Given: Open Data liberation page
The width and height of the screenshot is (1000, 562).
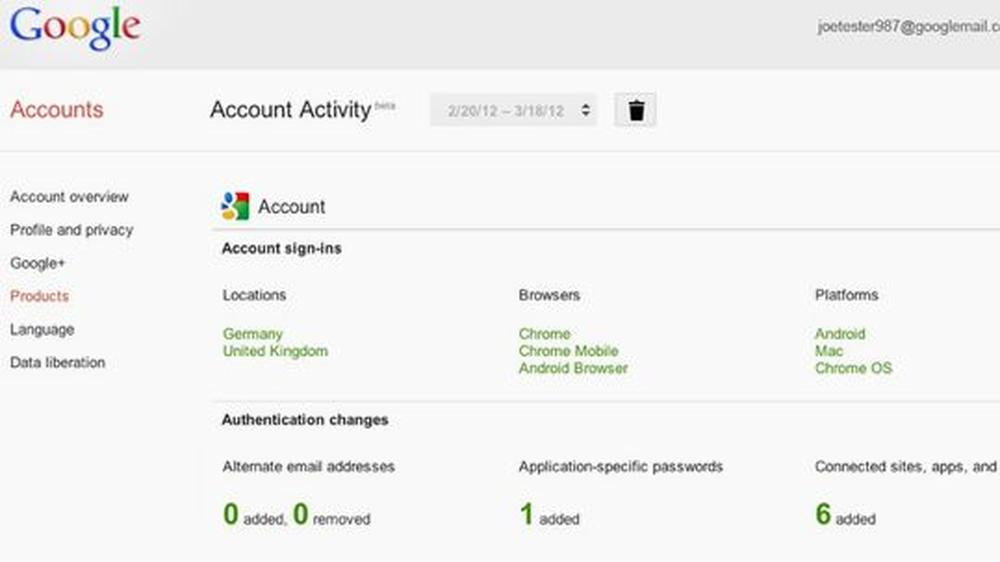Looking at the screenshot, I should click(57, 362).
